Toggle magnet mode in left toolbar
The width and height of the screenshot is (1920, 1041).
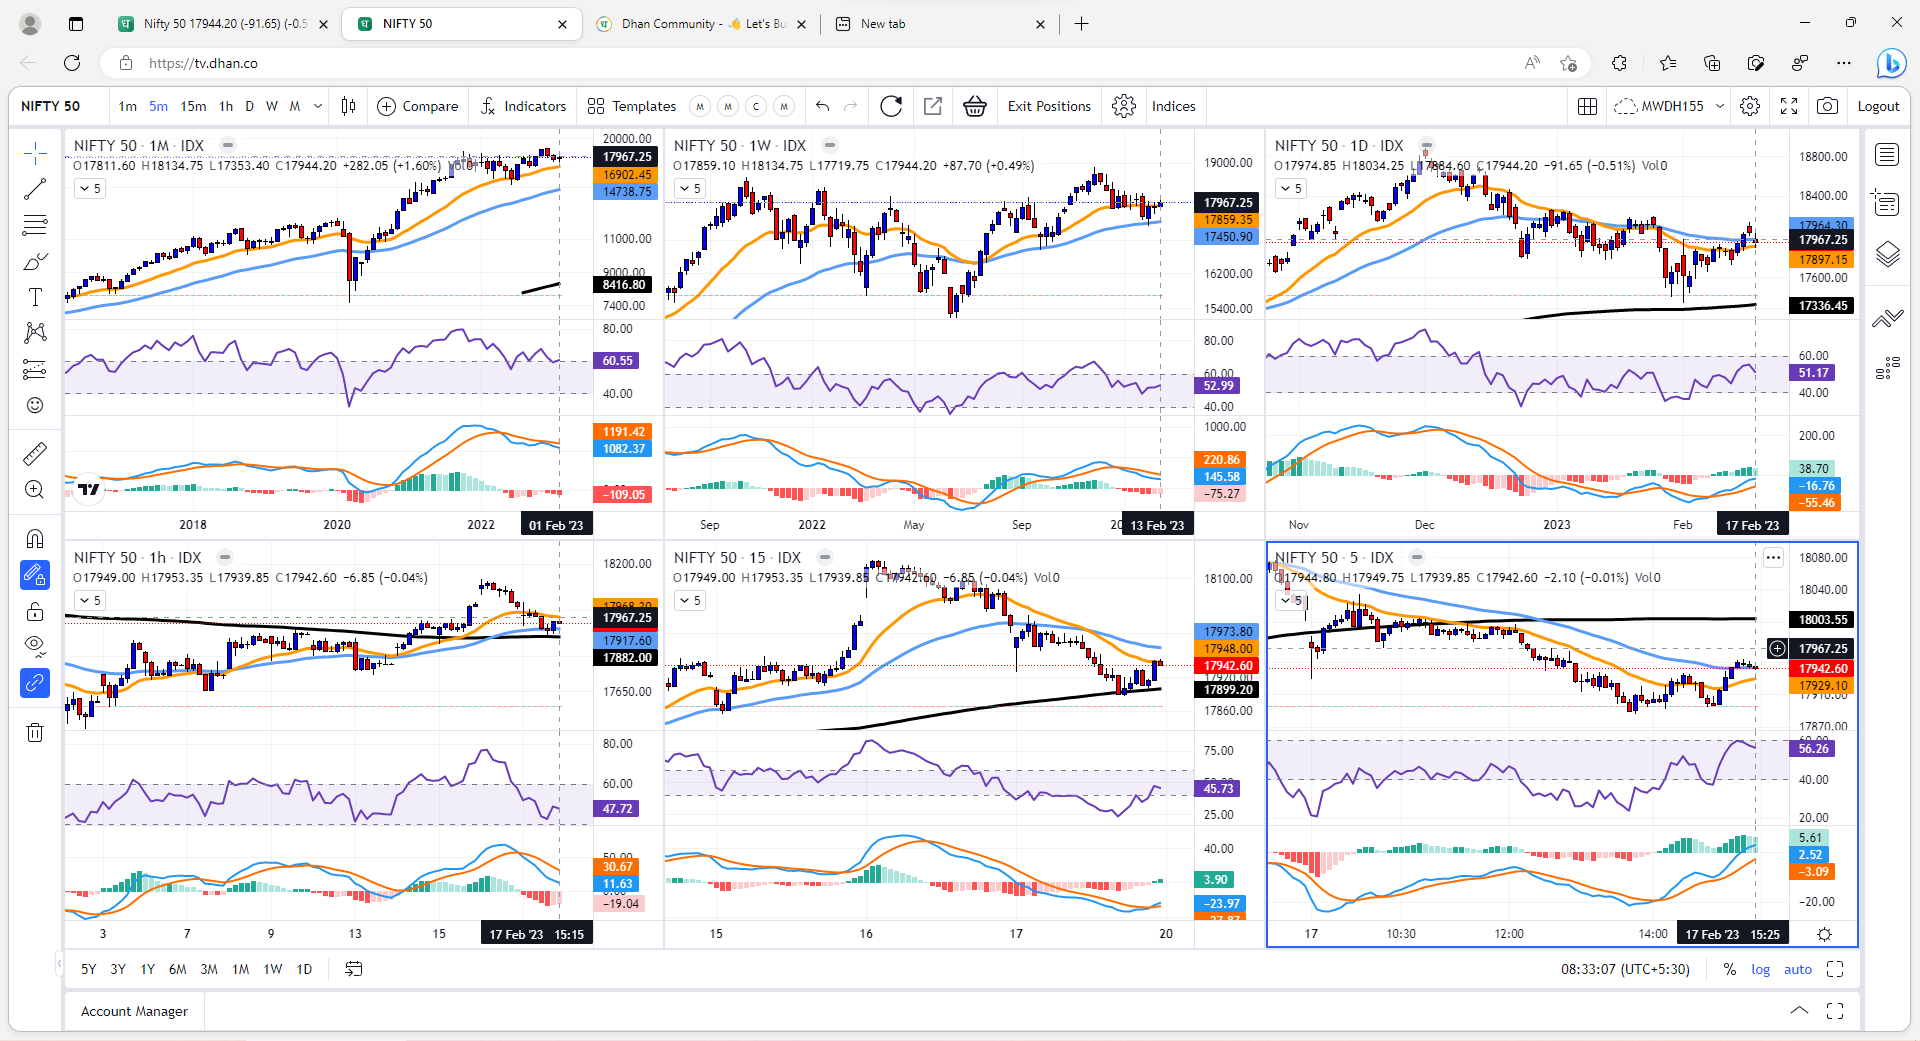[x=35, y=539]
